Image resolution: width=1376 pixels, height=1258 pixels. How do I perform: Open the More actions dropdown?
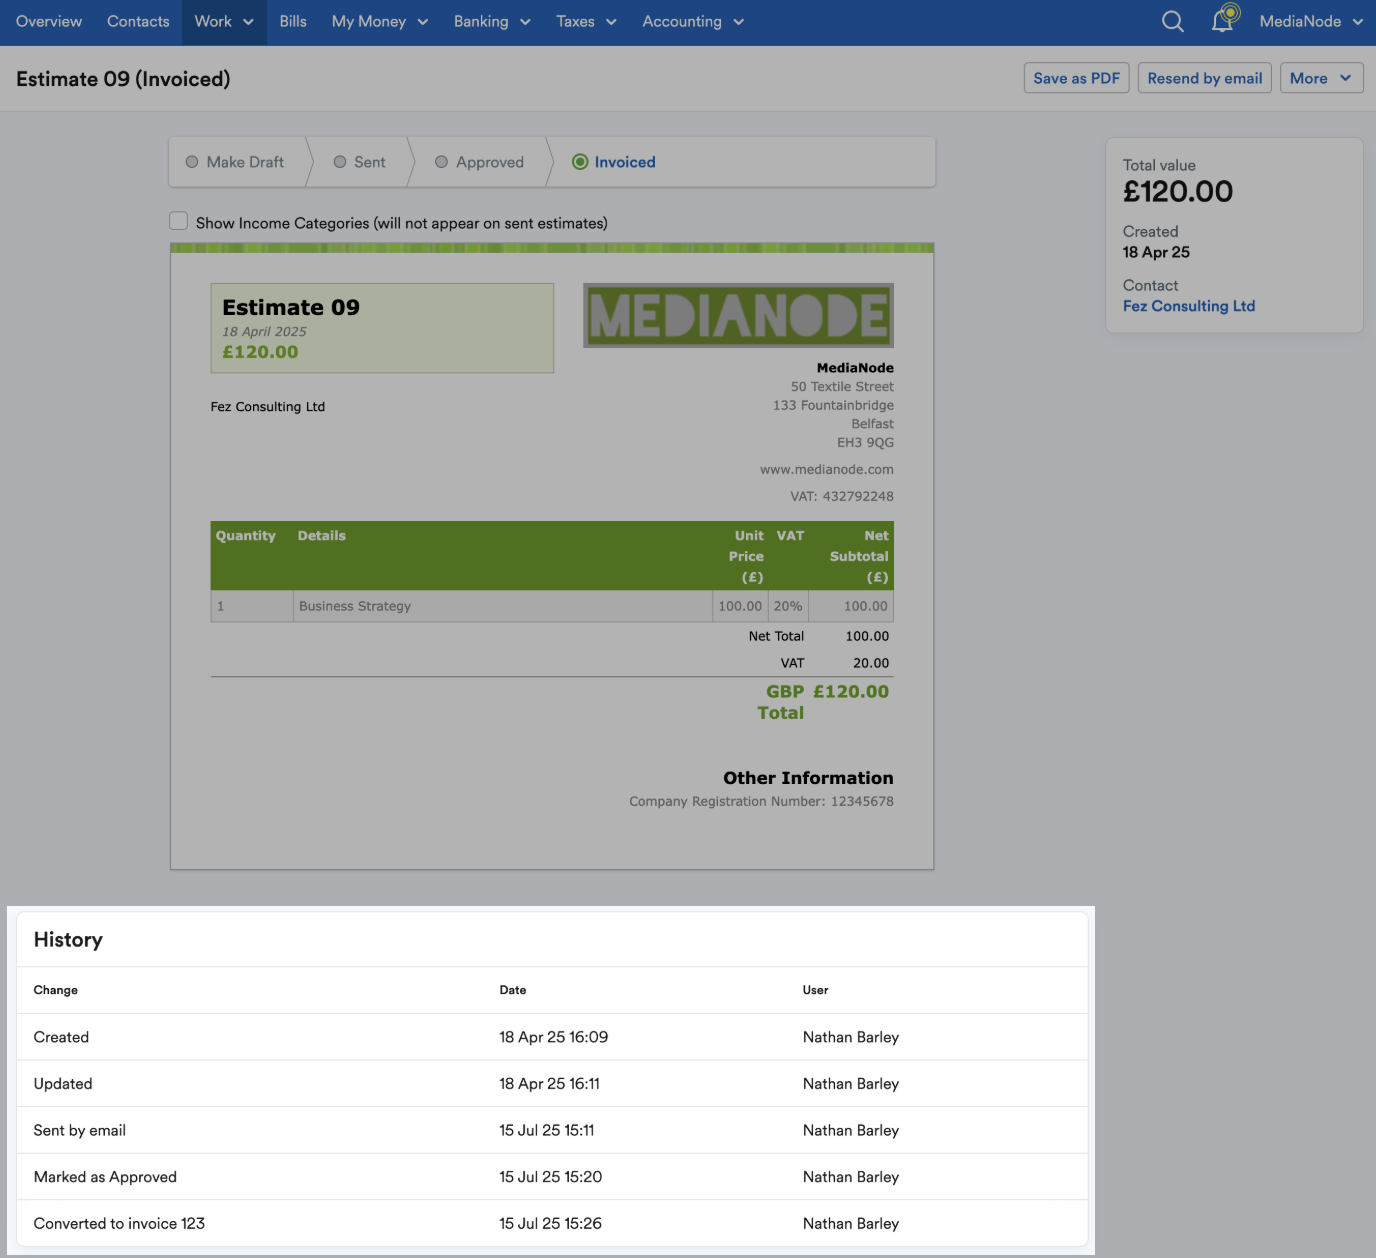coord(1321,78)
